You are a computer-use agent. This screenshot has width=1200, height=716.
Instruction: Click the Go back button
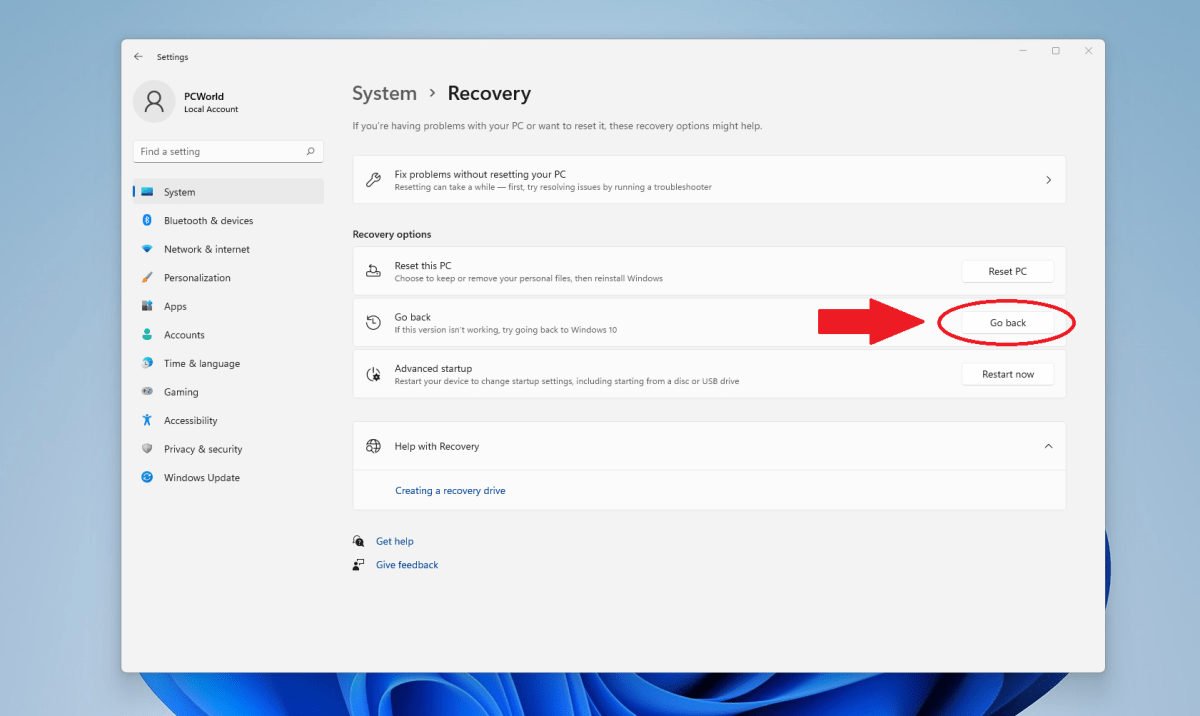(1006, 322)
